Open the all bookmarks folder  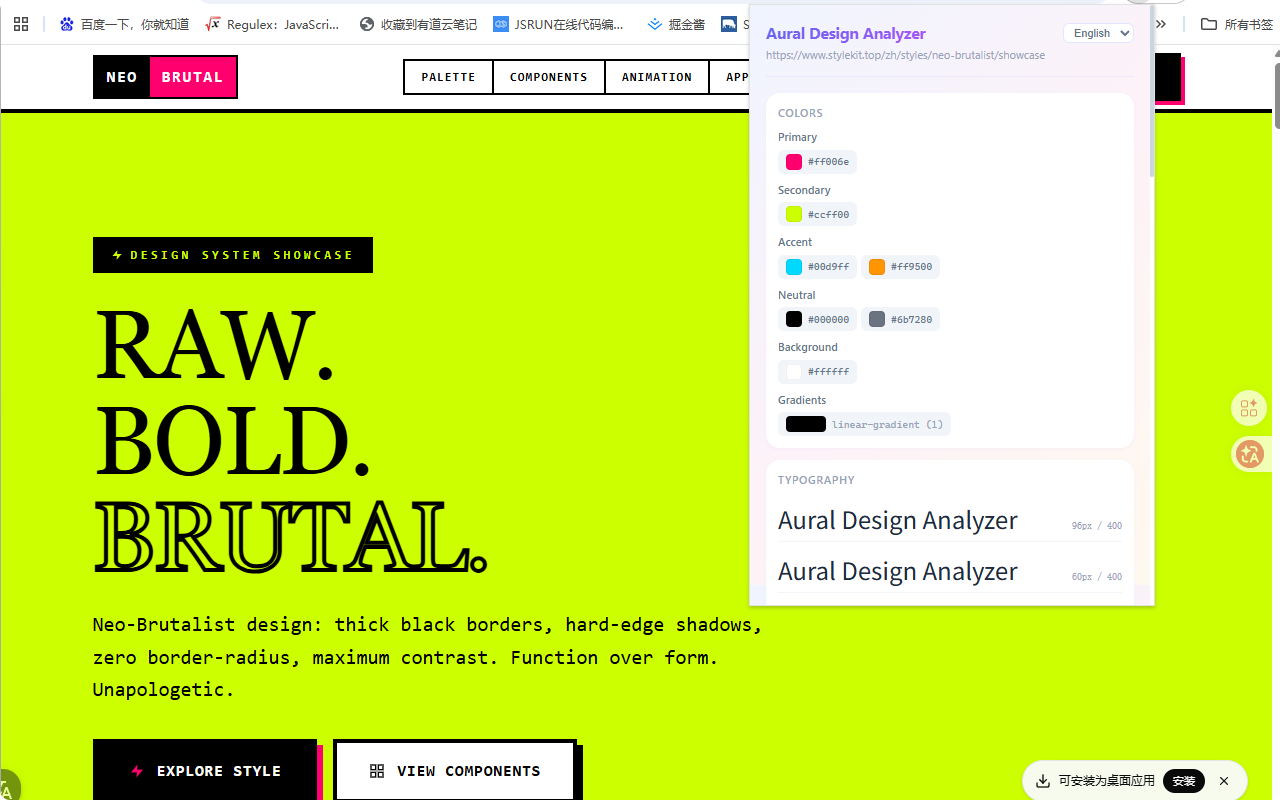(1237, 24)
